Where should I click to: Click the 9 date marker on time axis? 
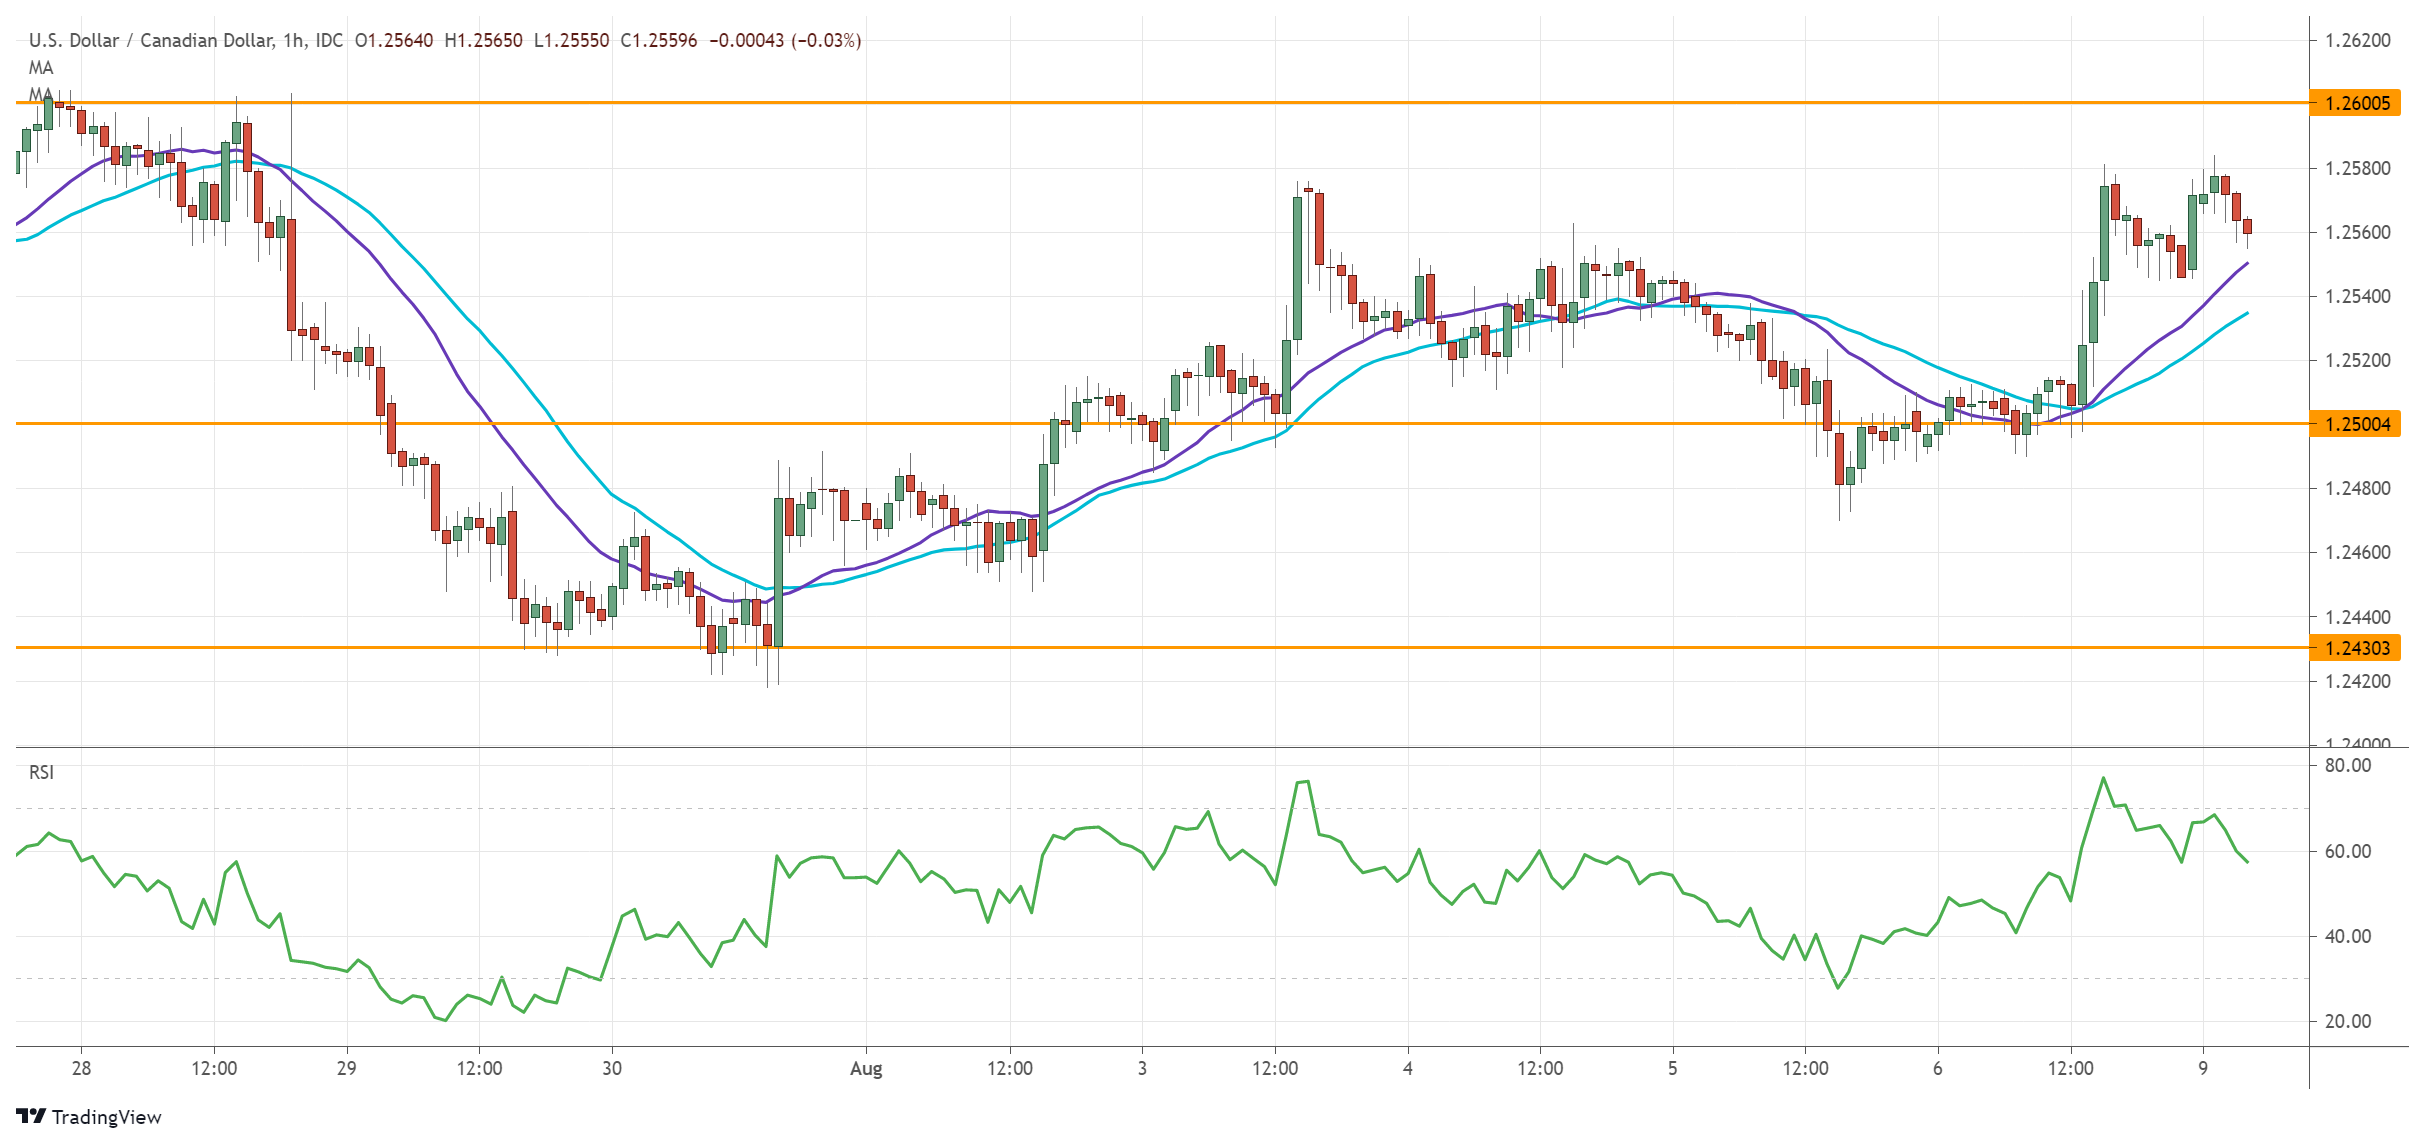click(x=2203, y=1068)
